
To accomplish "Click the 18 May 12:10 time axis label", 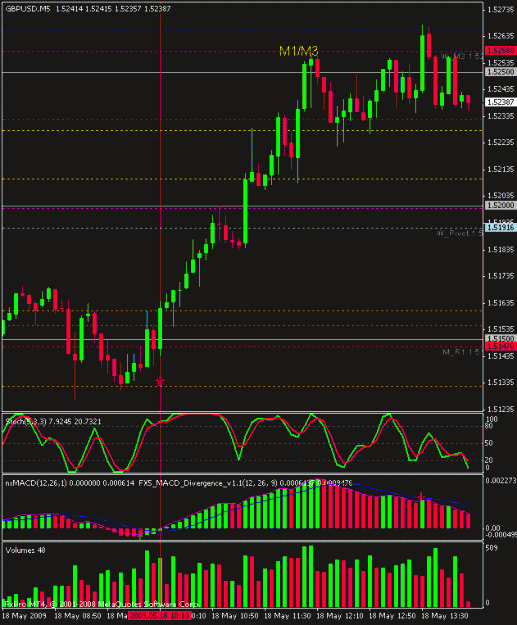I will (x=340, y=616).
